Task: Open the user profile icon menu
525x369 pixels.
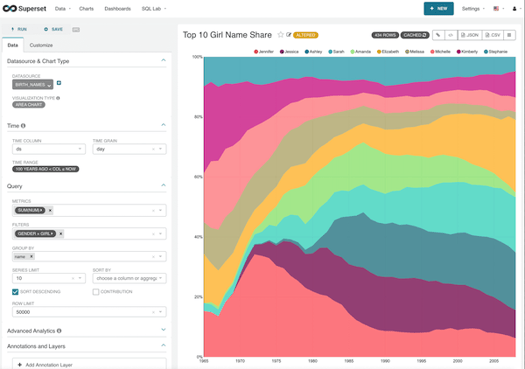Action: click(516, 9)
